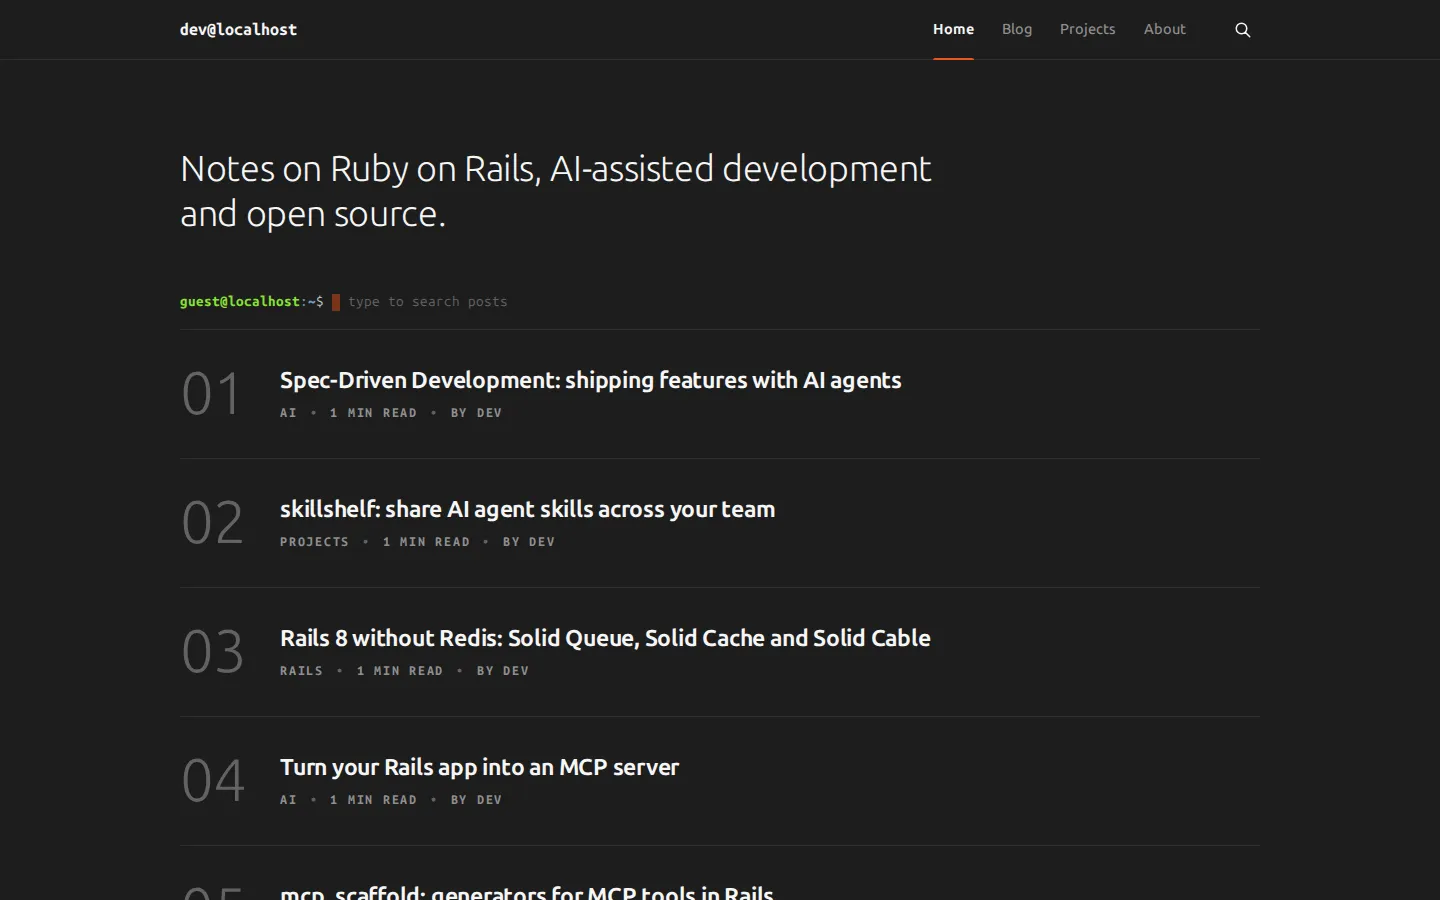Click the number 03 beside Rails 8 post
The width and height of the screenshot is (1440, 900).
[x=212, y=651]
